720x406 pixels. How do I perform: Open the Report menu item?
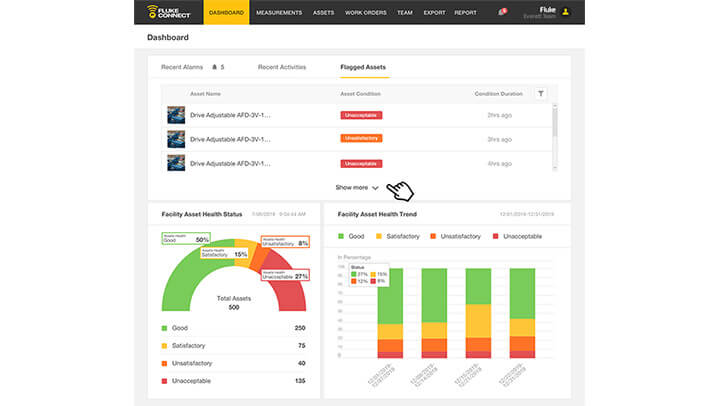tap(465, 13)
